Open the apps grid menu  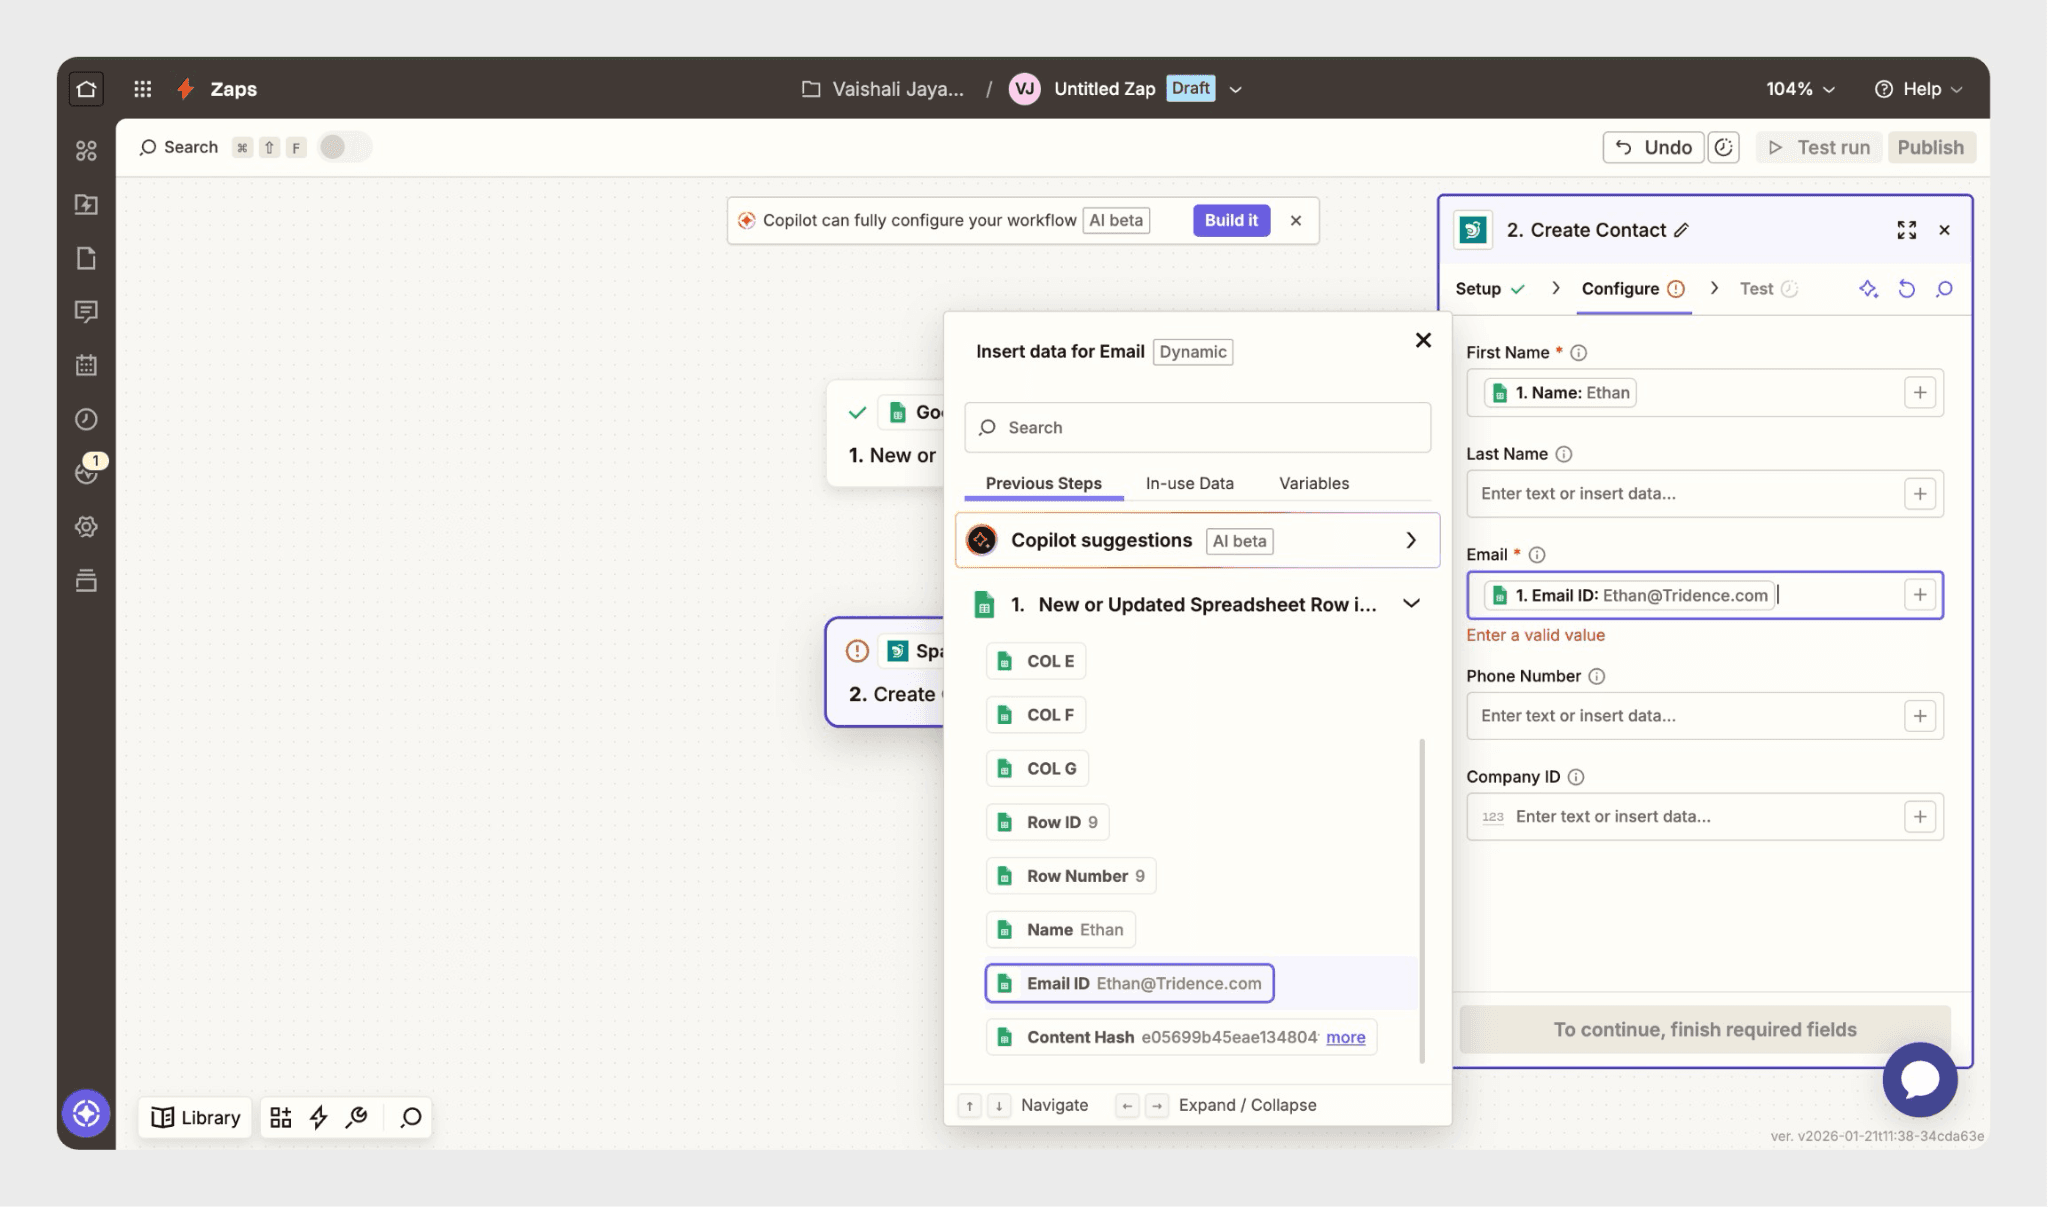point(142,89)
